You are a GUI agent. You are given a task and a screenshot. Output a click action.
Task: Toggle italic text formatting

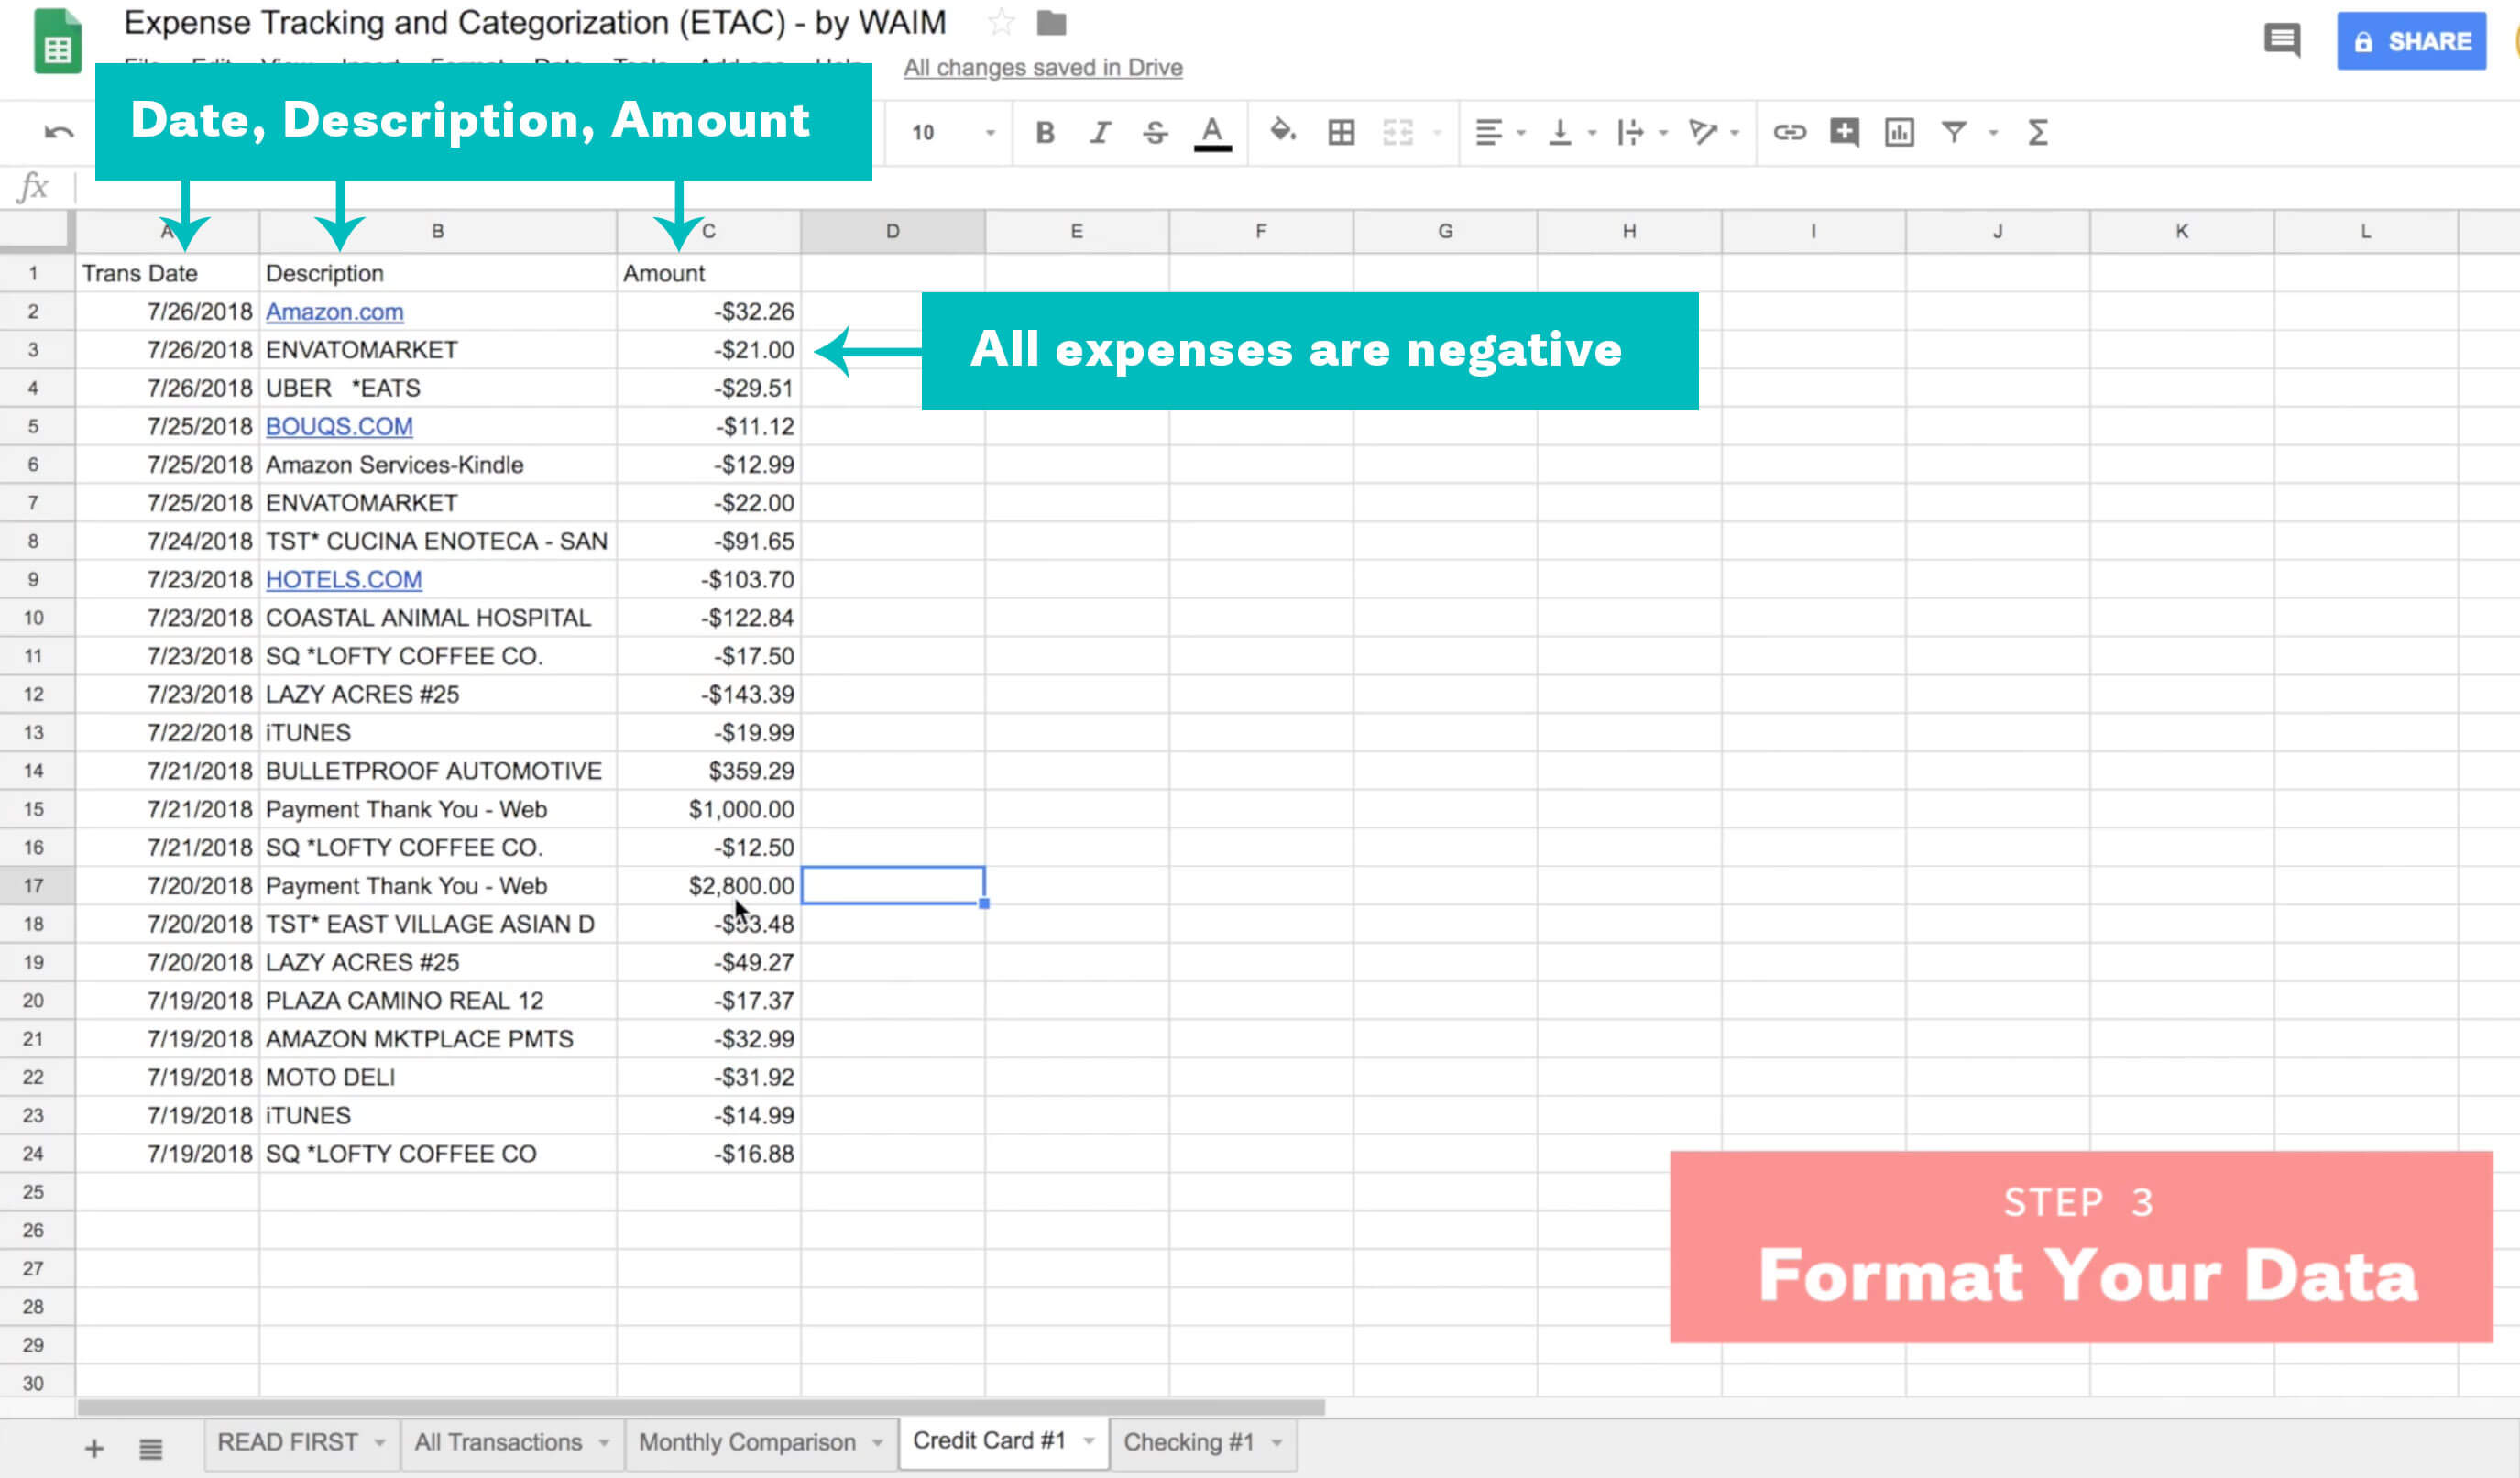tap(1100, 132)
